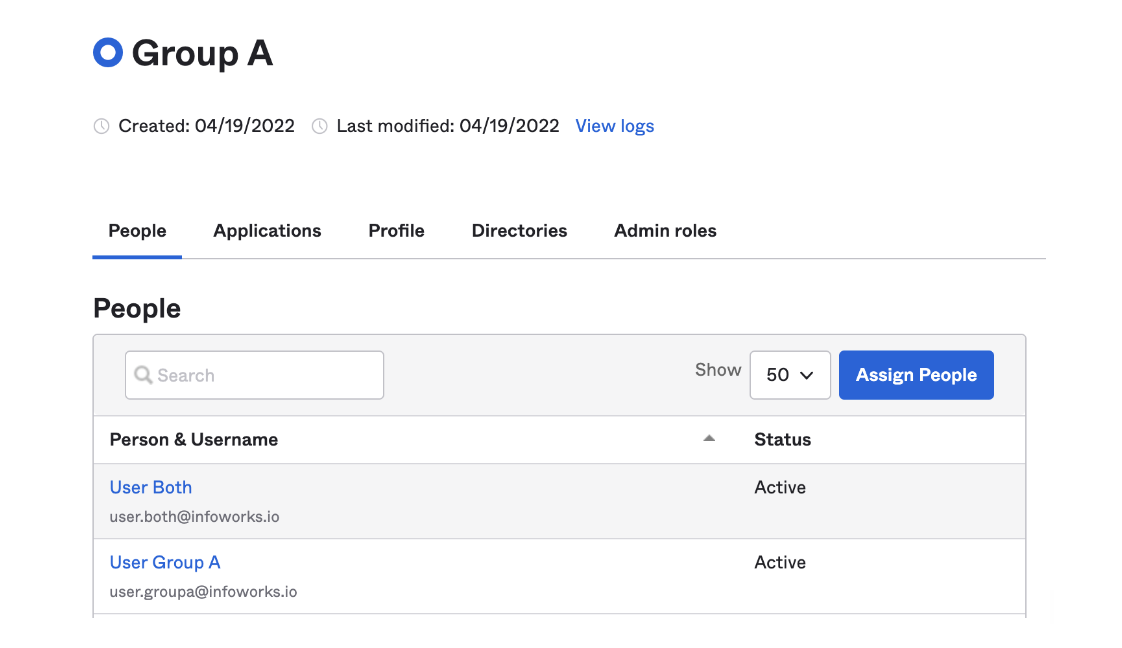Click the Assign People button
This screenshot has height=648, width=1122.
[x=916, y=375]
